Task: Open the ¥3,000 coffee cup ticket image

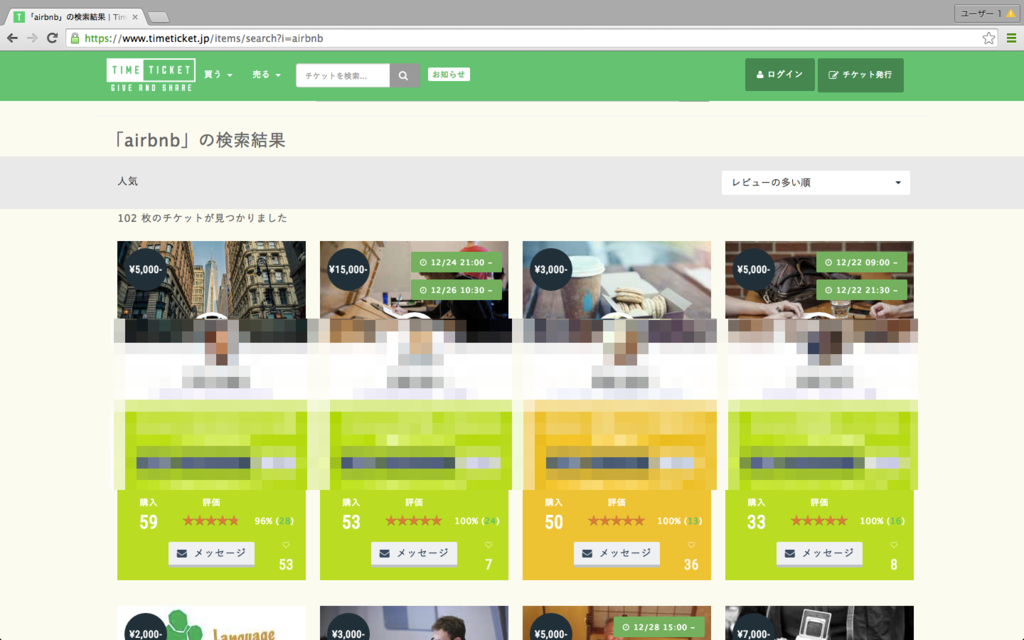Action: click(x=616, y=280)
